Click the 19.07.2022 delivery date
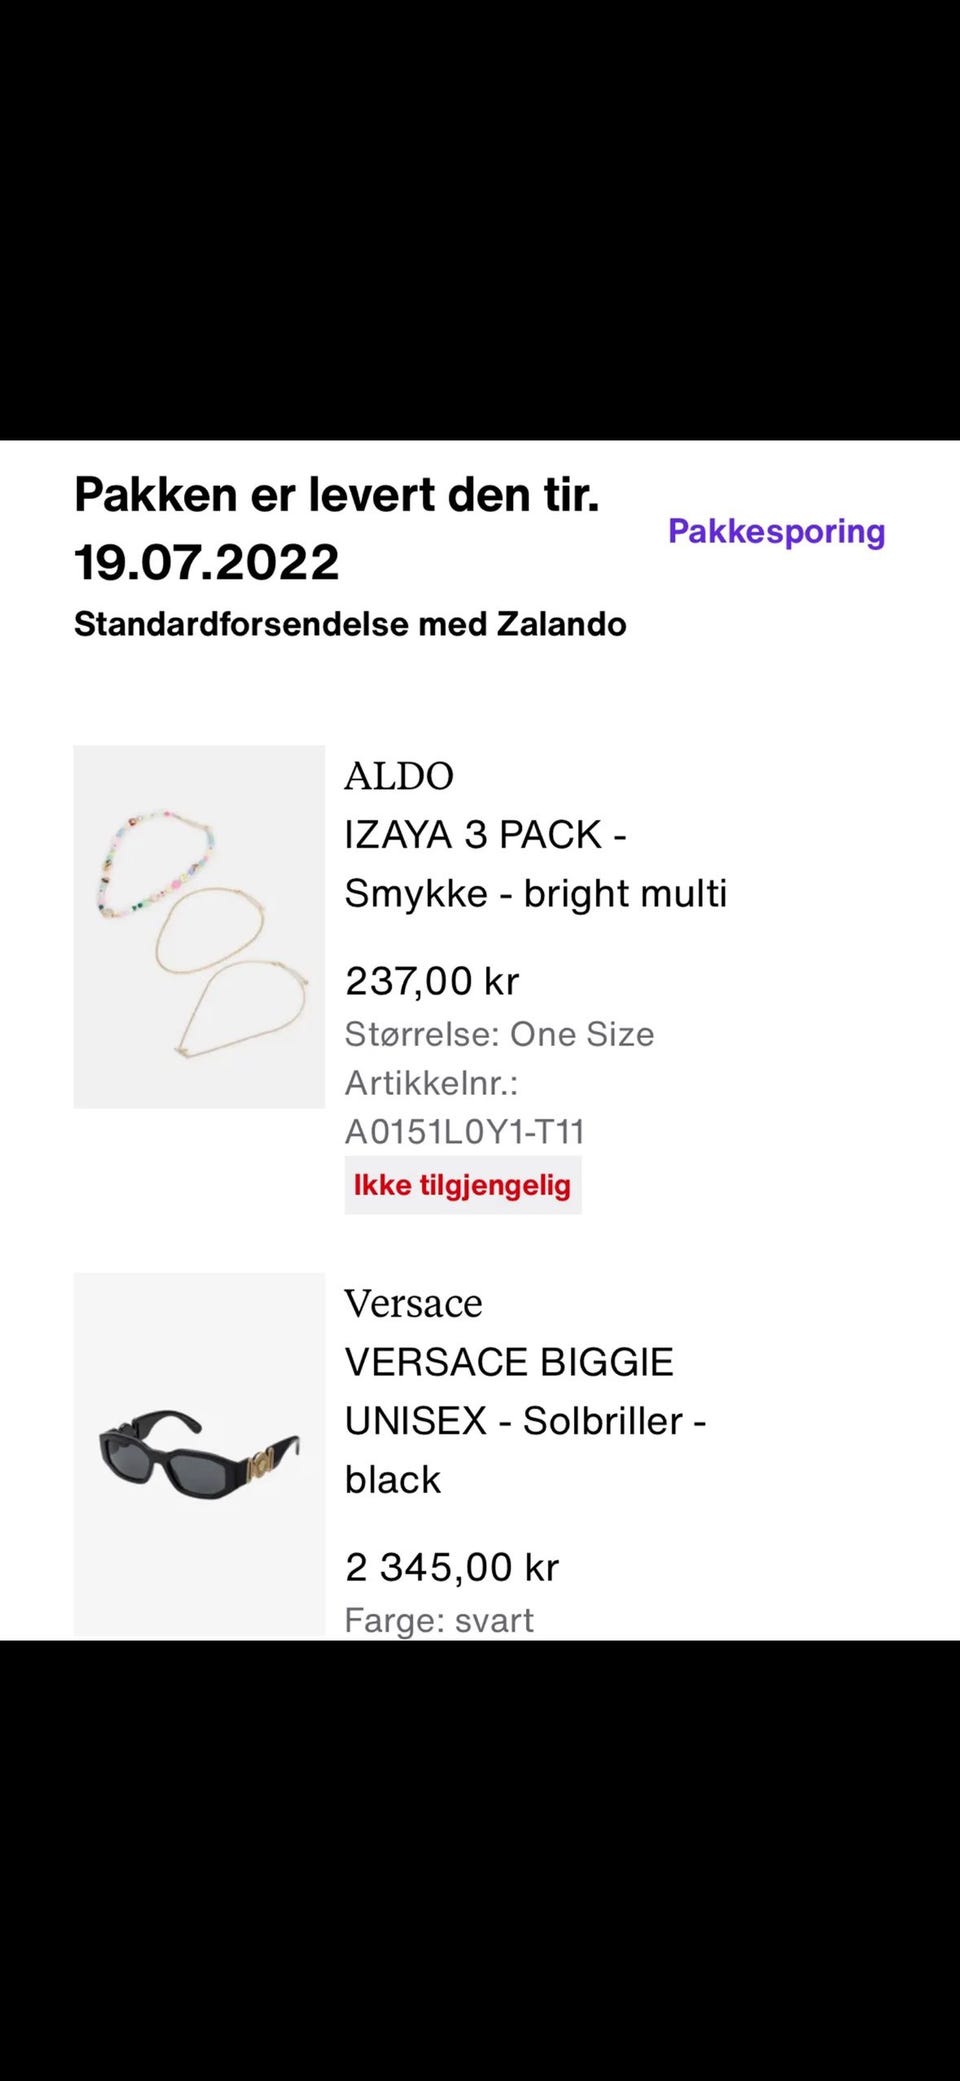Image resolution: width=960 pixels, height=2081 pixels. pos(206,562)
